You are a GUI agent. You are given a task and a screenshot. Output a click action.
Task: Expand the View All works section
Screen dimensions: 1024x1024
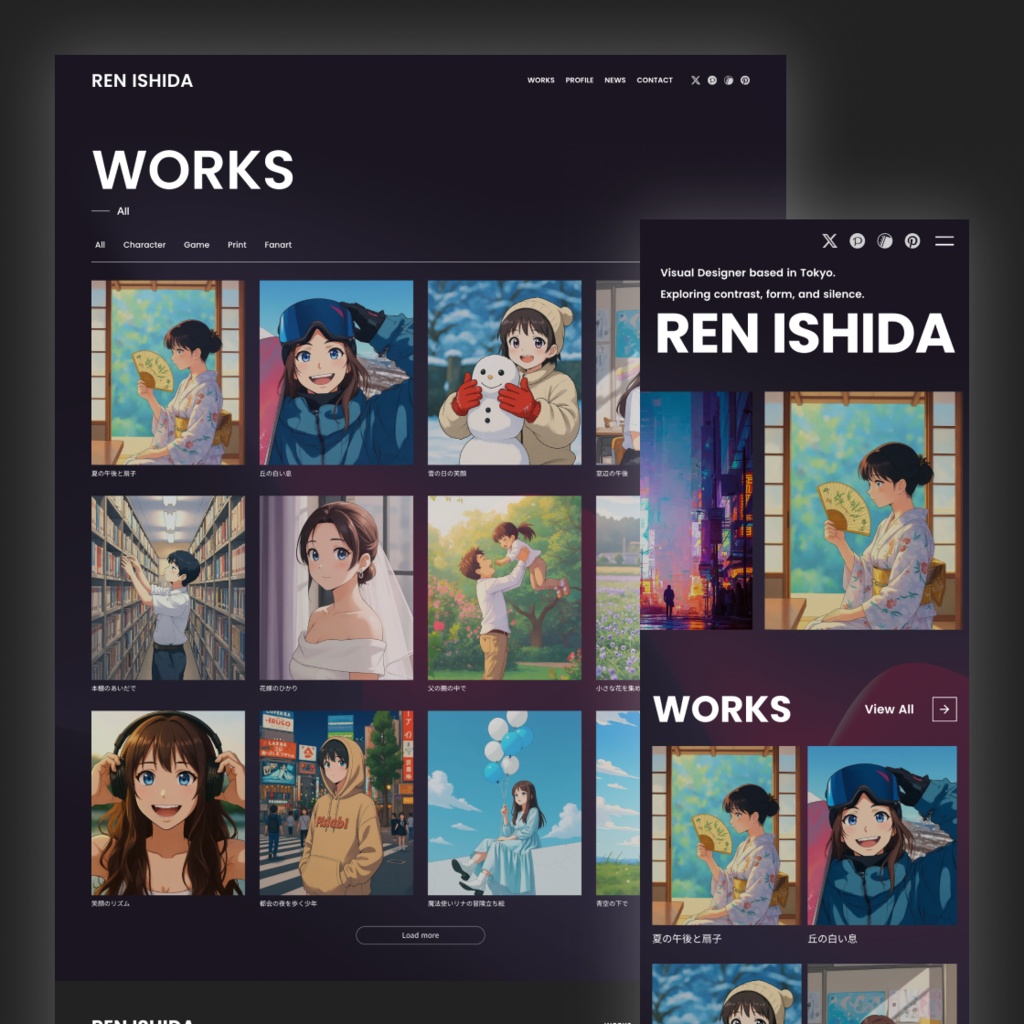pyautogui.click(x=889, y=709)
